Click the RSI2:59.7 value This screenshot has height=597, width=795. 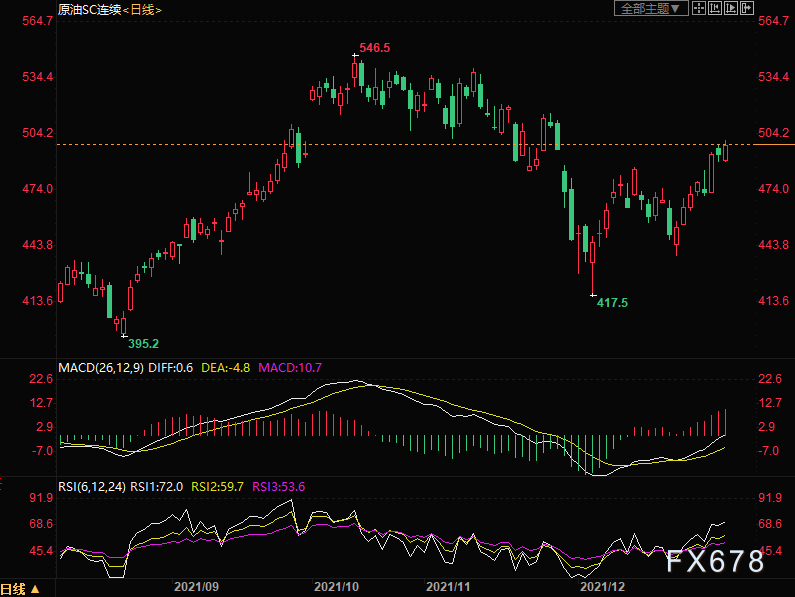coord(218,487)
